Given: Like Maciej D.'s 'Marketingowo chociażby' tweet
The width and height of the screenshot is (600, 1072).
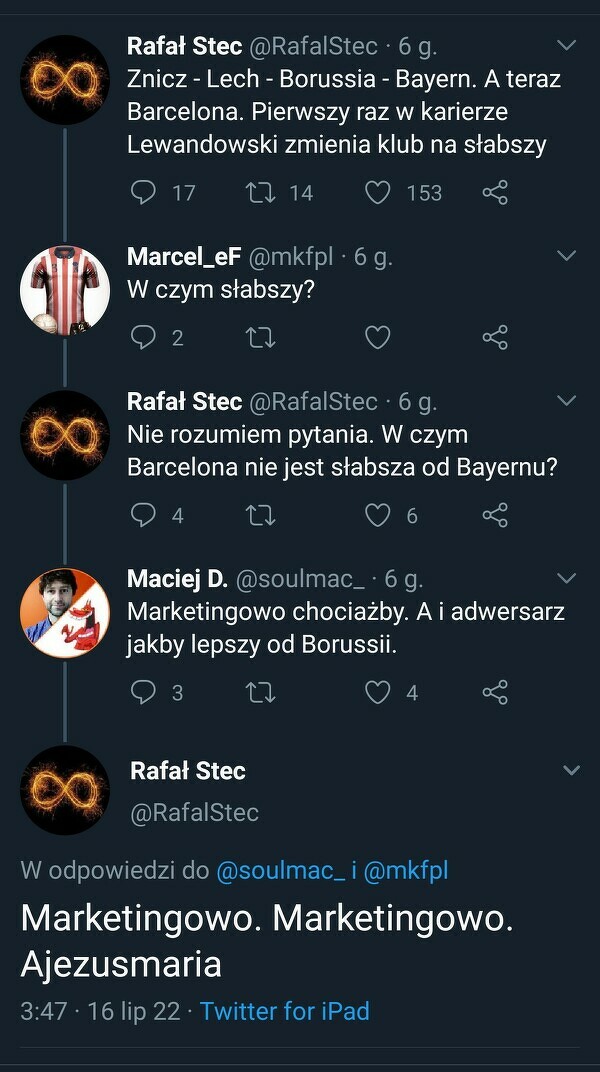Looking at the screenshot, I should tap(377, 692).
